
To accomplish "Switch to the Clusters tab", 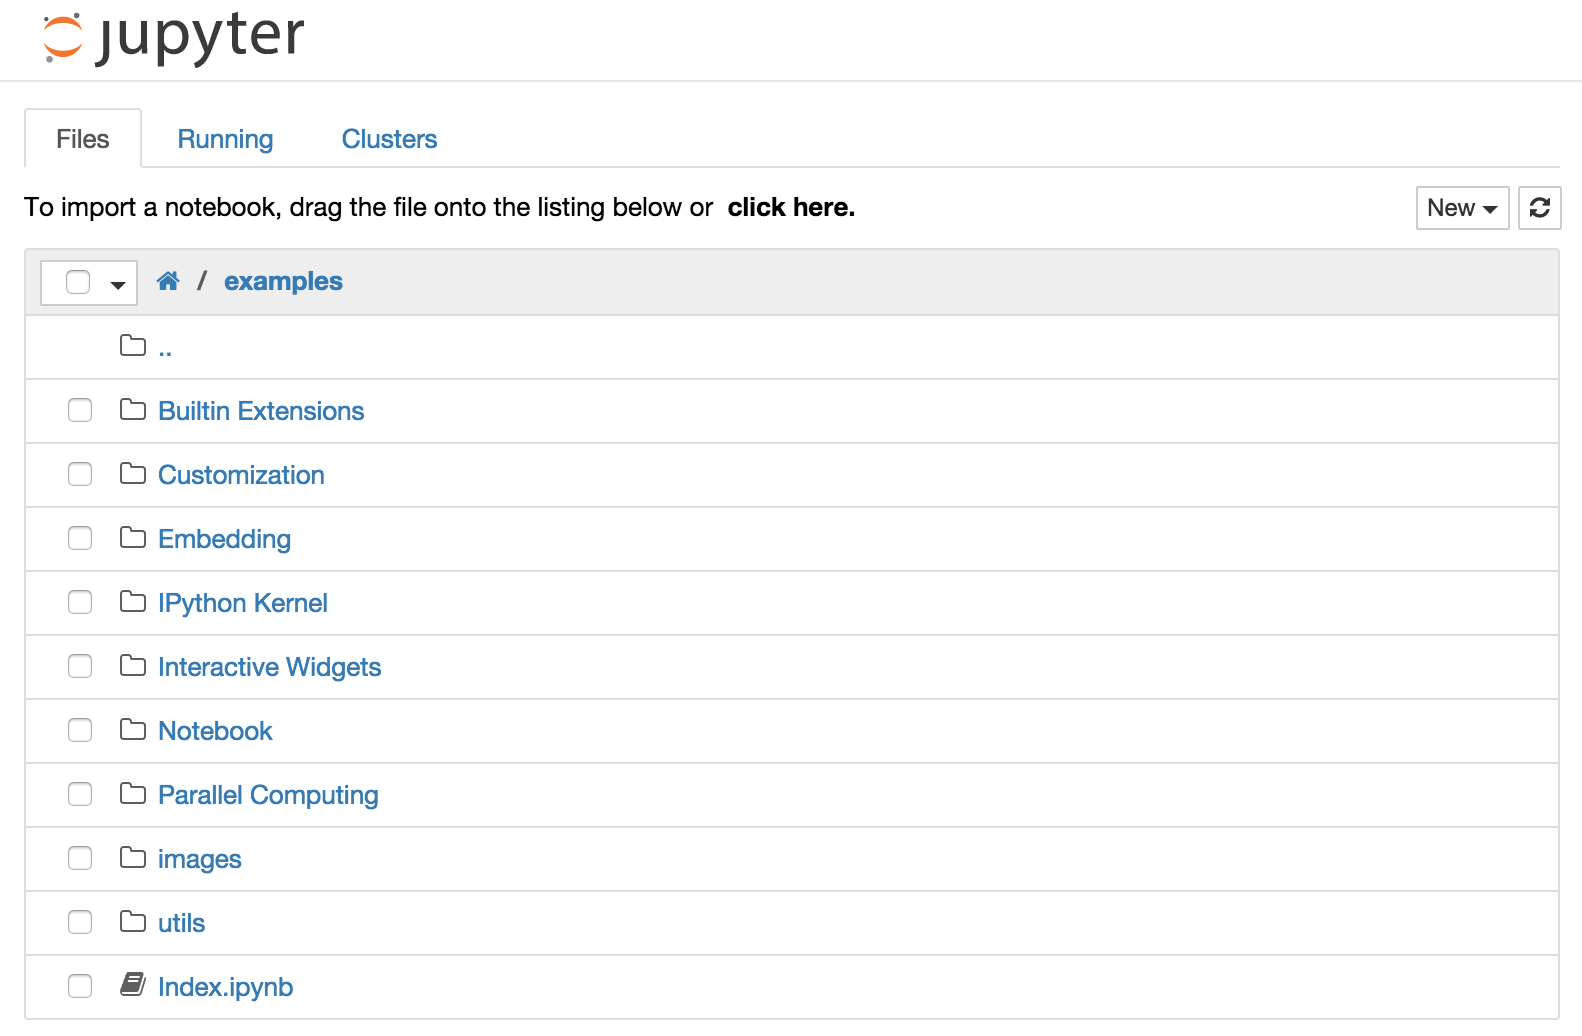I will pyautogui.click(x=389, y=139).
